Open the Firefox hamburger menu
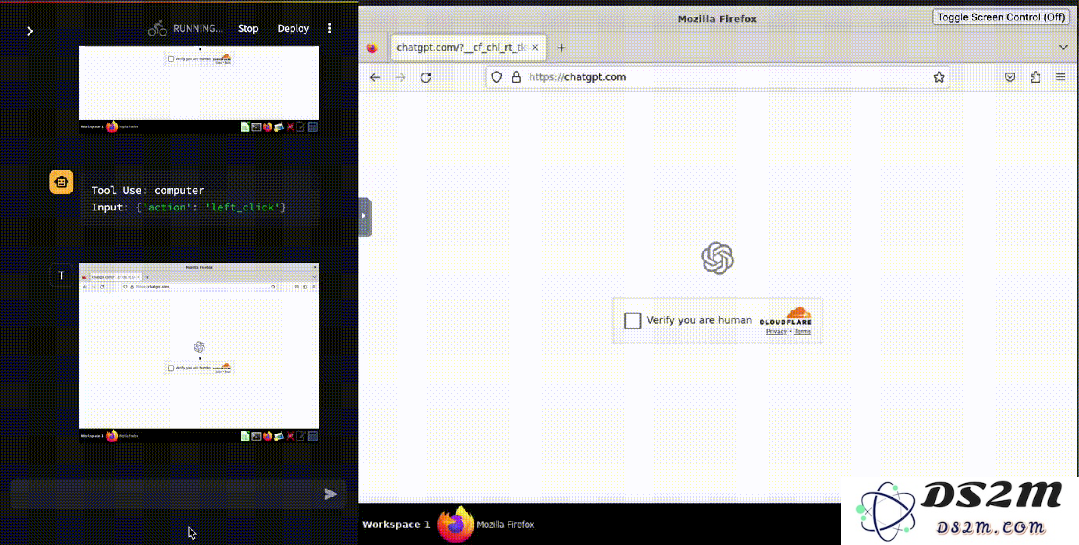Image resolution: width=1079 pixels, height=545 pixels. point(1060,77)
